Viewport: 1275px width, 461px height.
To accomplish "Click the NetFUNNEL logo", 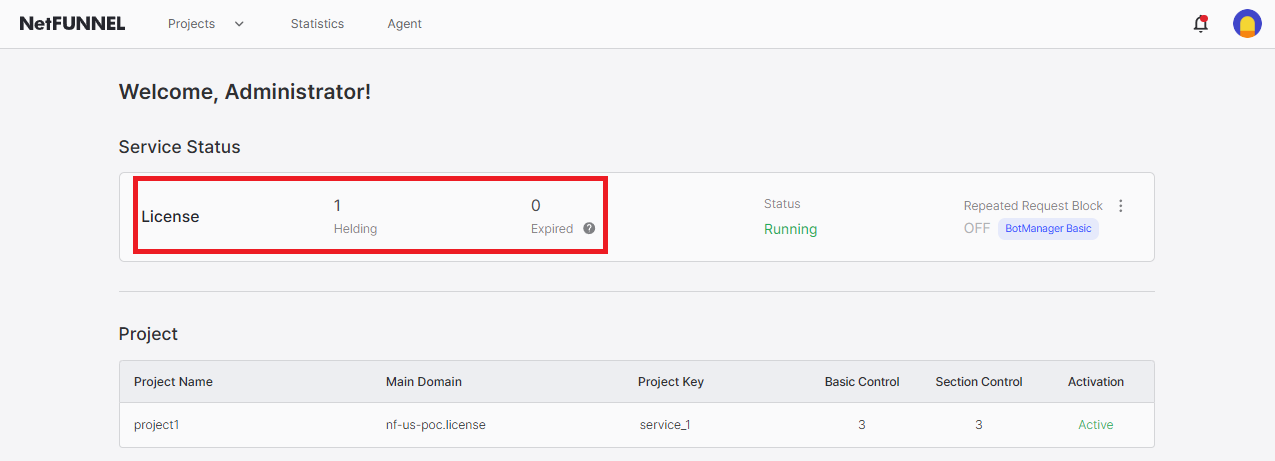I will [x=72, y=24].
